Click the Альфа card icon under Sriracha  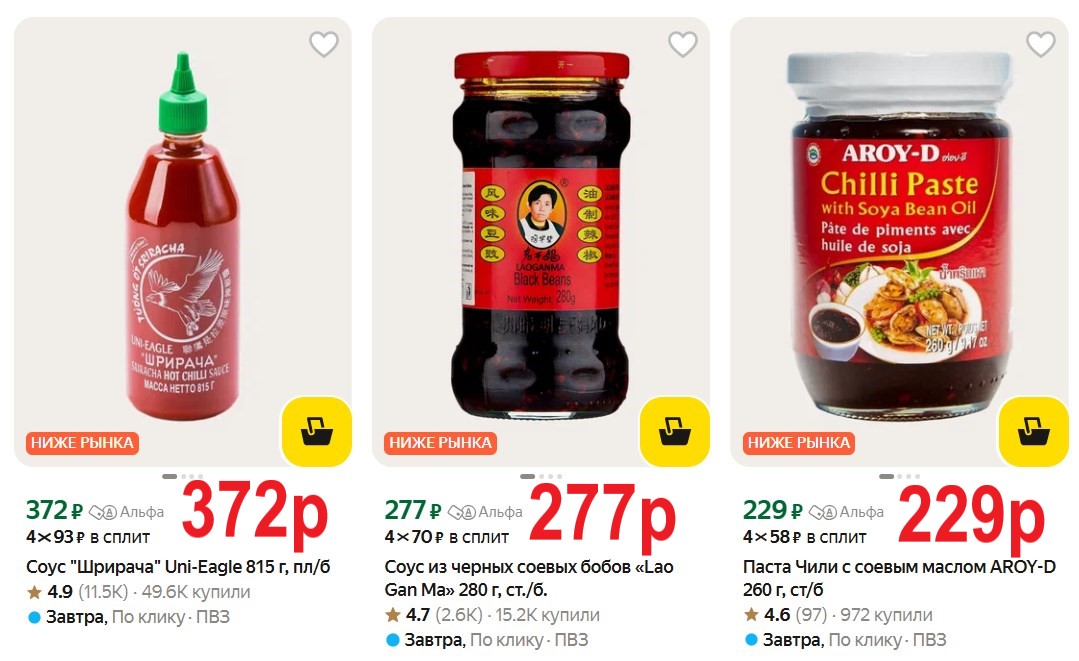[103, 512]
